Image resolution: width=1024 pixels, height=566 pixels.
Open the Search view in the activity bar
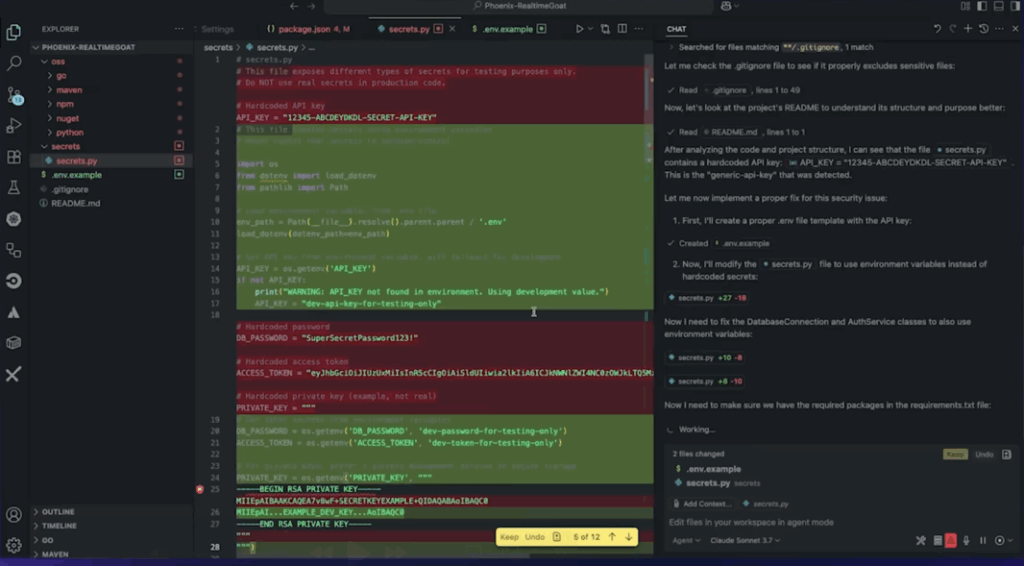coord(14,63)
